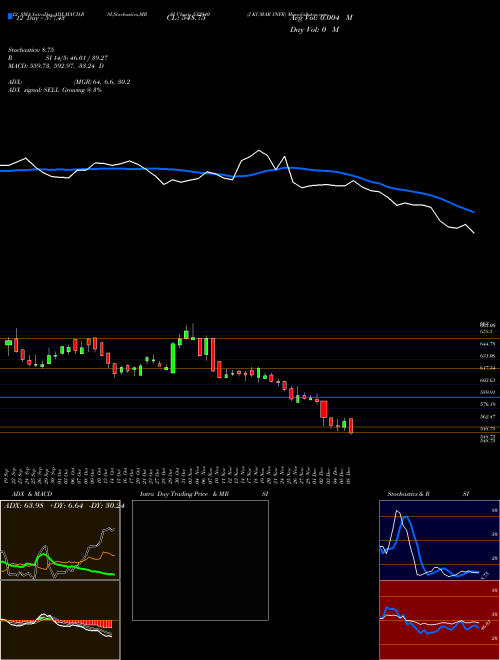This screenshot has height=660, width=500.
Task: Click the 'Stochastics & RSI' panel title
Action: (428, 494)
